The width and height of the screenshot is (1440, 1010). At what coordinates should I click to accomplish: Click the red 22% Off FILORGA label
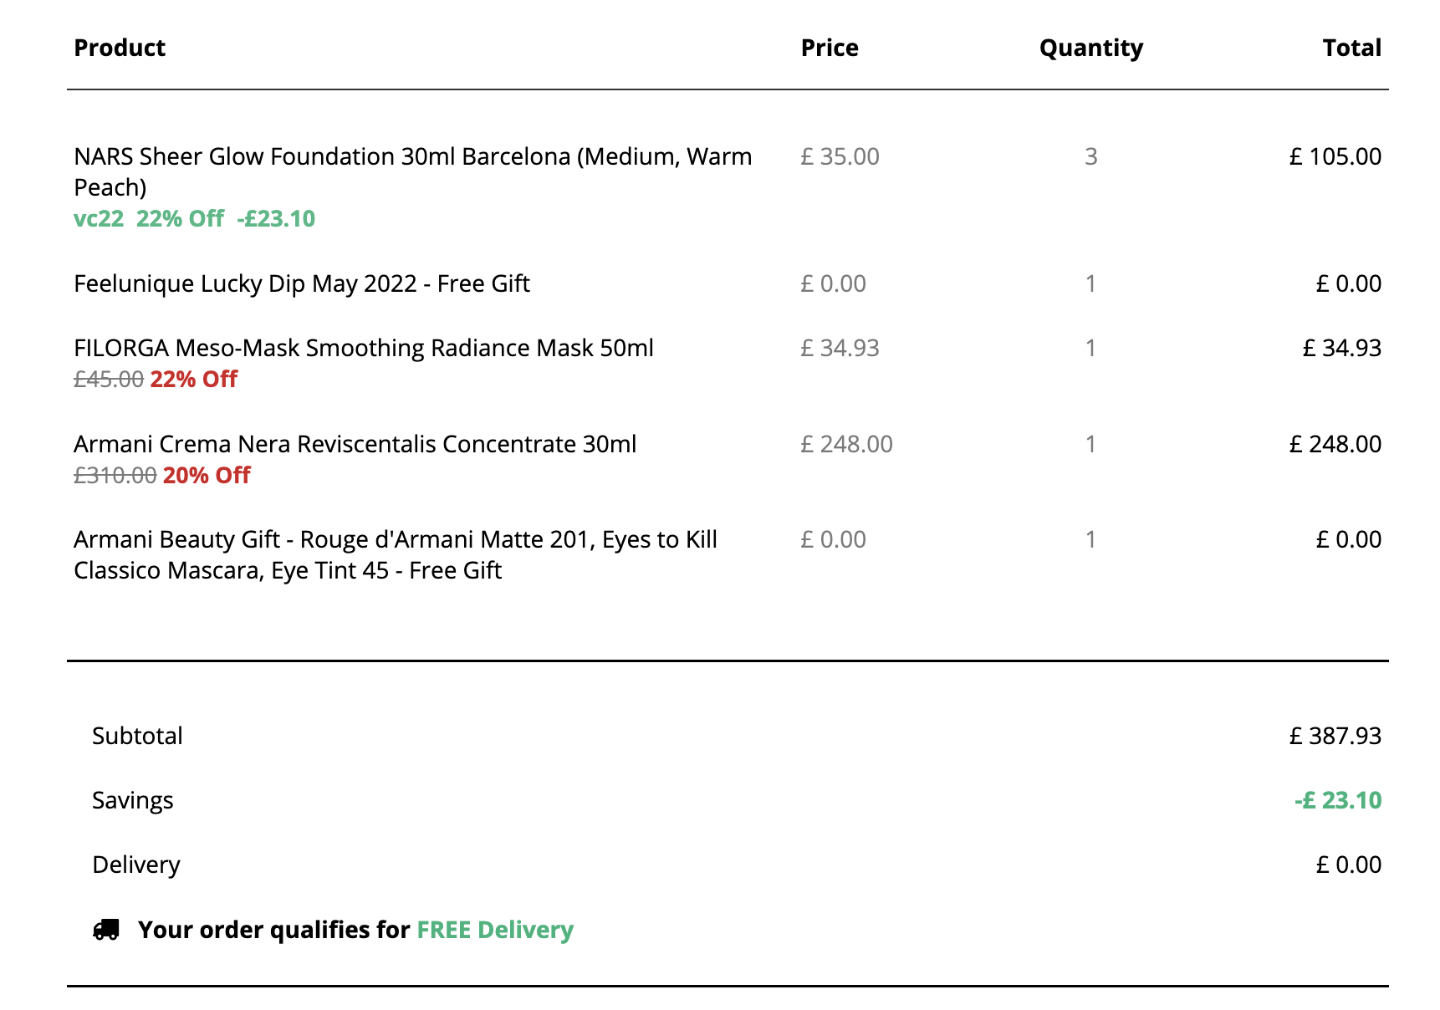[194, 380]
